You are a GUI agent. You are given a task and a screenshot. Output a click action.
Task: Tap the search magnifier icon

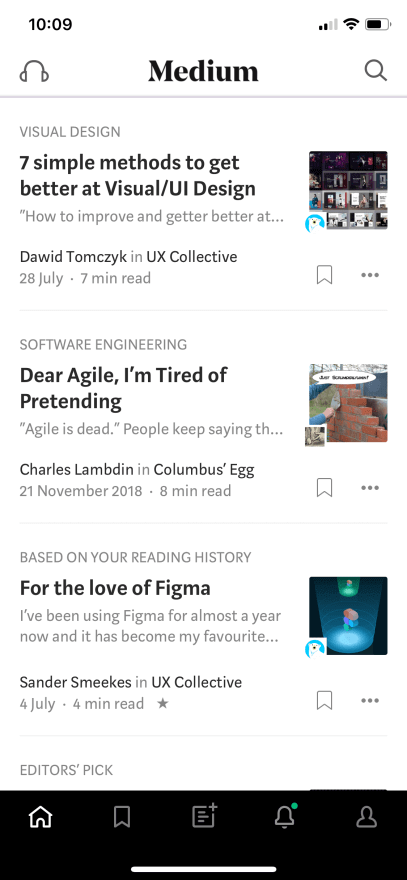[x=376, y=71]
